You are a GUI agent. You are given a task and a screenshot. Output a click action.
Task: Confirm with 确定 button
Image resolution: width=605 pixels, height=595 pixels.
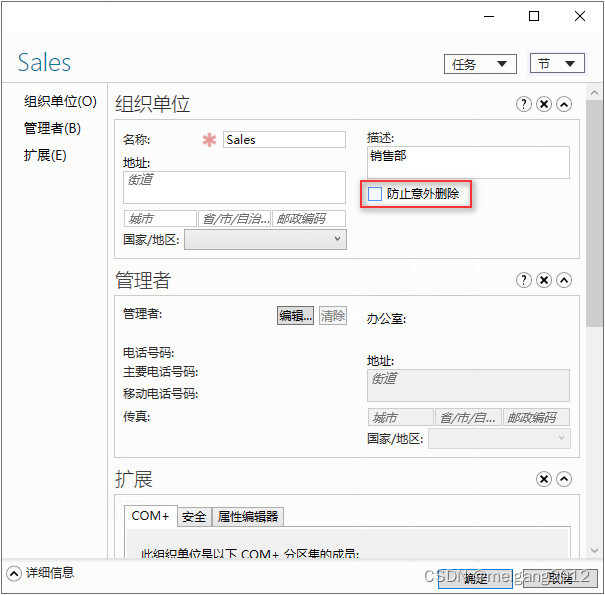(x=475, y=578)
